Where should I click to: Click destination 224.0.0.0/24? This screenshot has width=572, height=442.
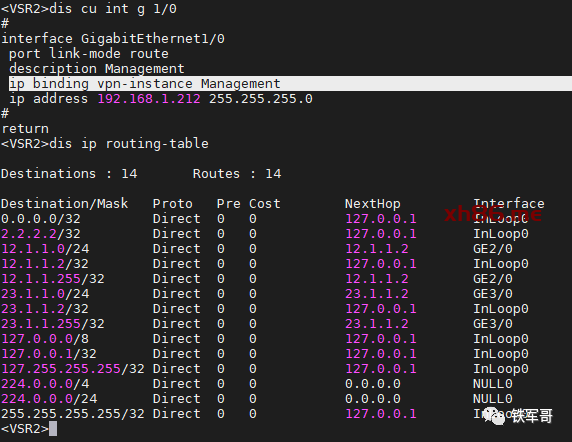point(49,399)
